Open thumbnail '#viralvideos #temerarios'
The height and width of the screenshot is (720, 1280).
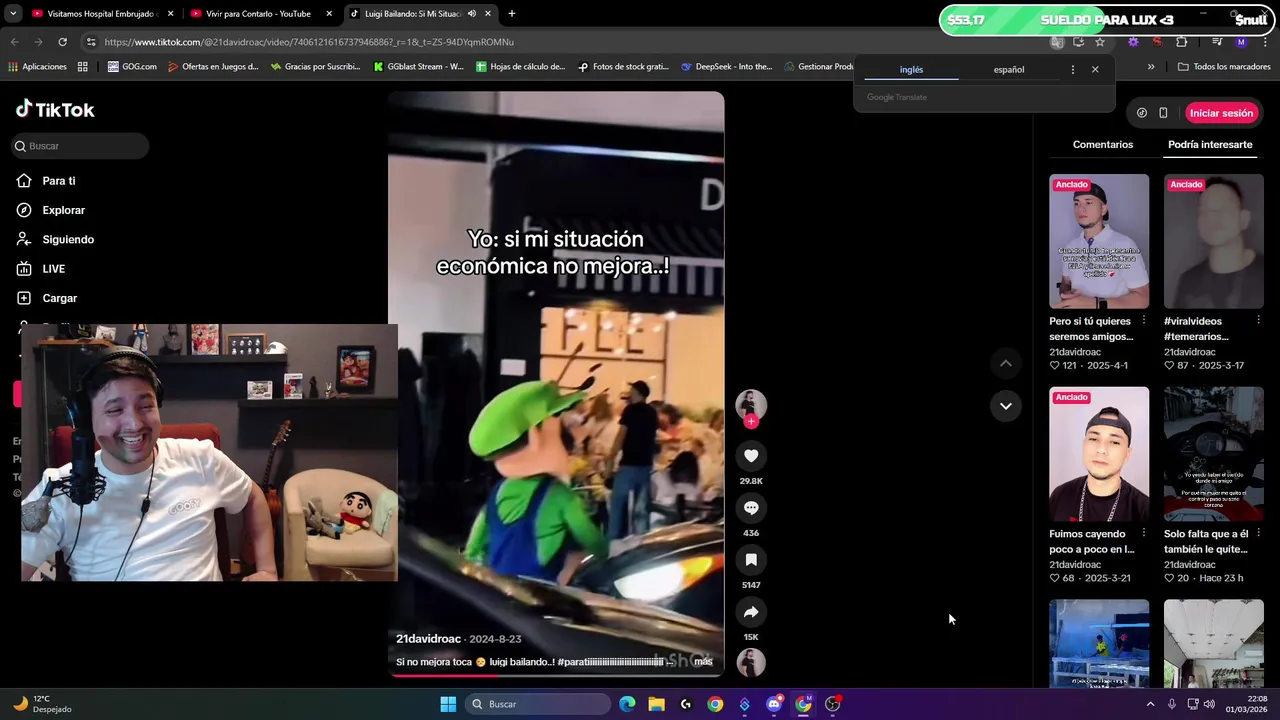coord(1214,241)
